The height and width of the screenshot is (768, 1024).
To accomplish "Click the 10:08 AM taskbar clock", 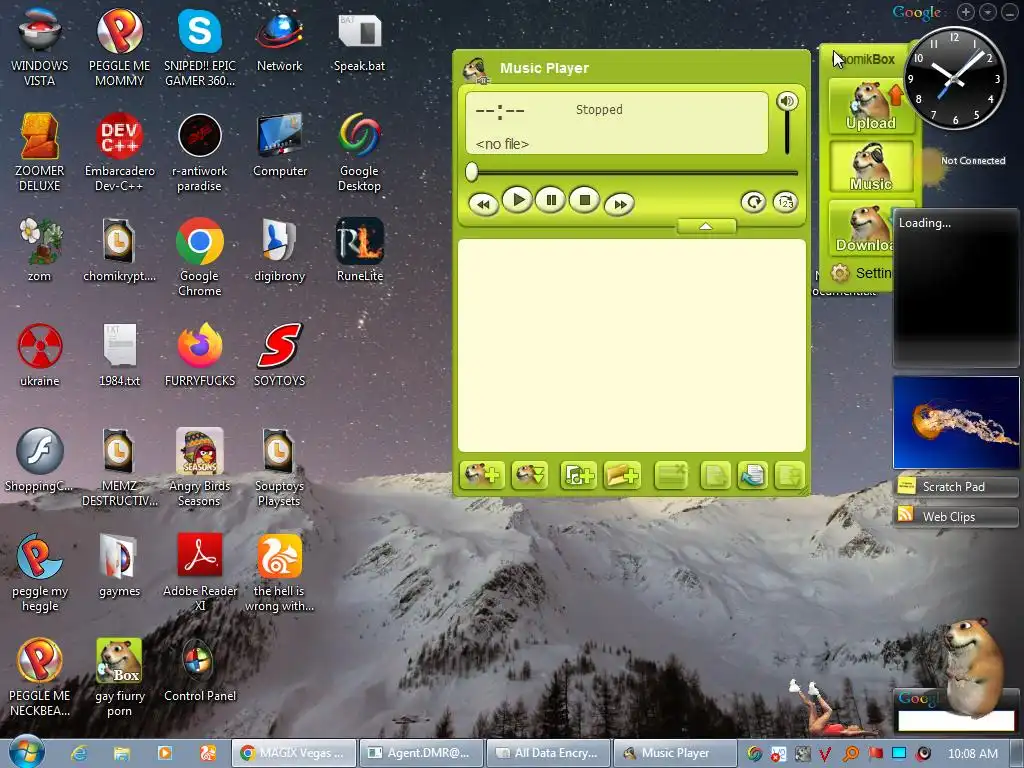I will pyautogui.click(x=973, y=754).
